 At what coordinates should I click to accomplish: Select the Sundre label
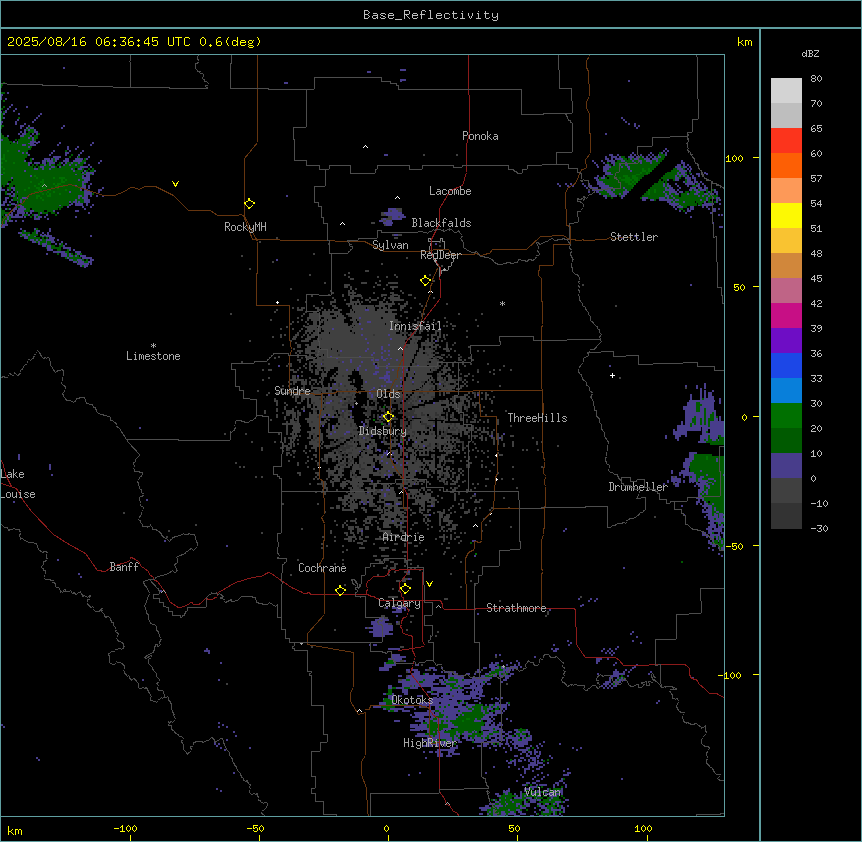click(292, 391)
